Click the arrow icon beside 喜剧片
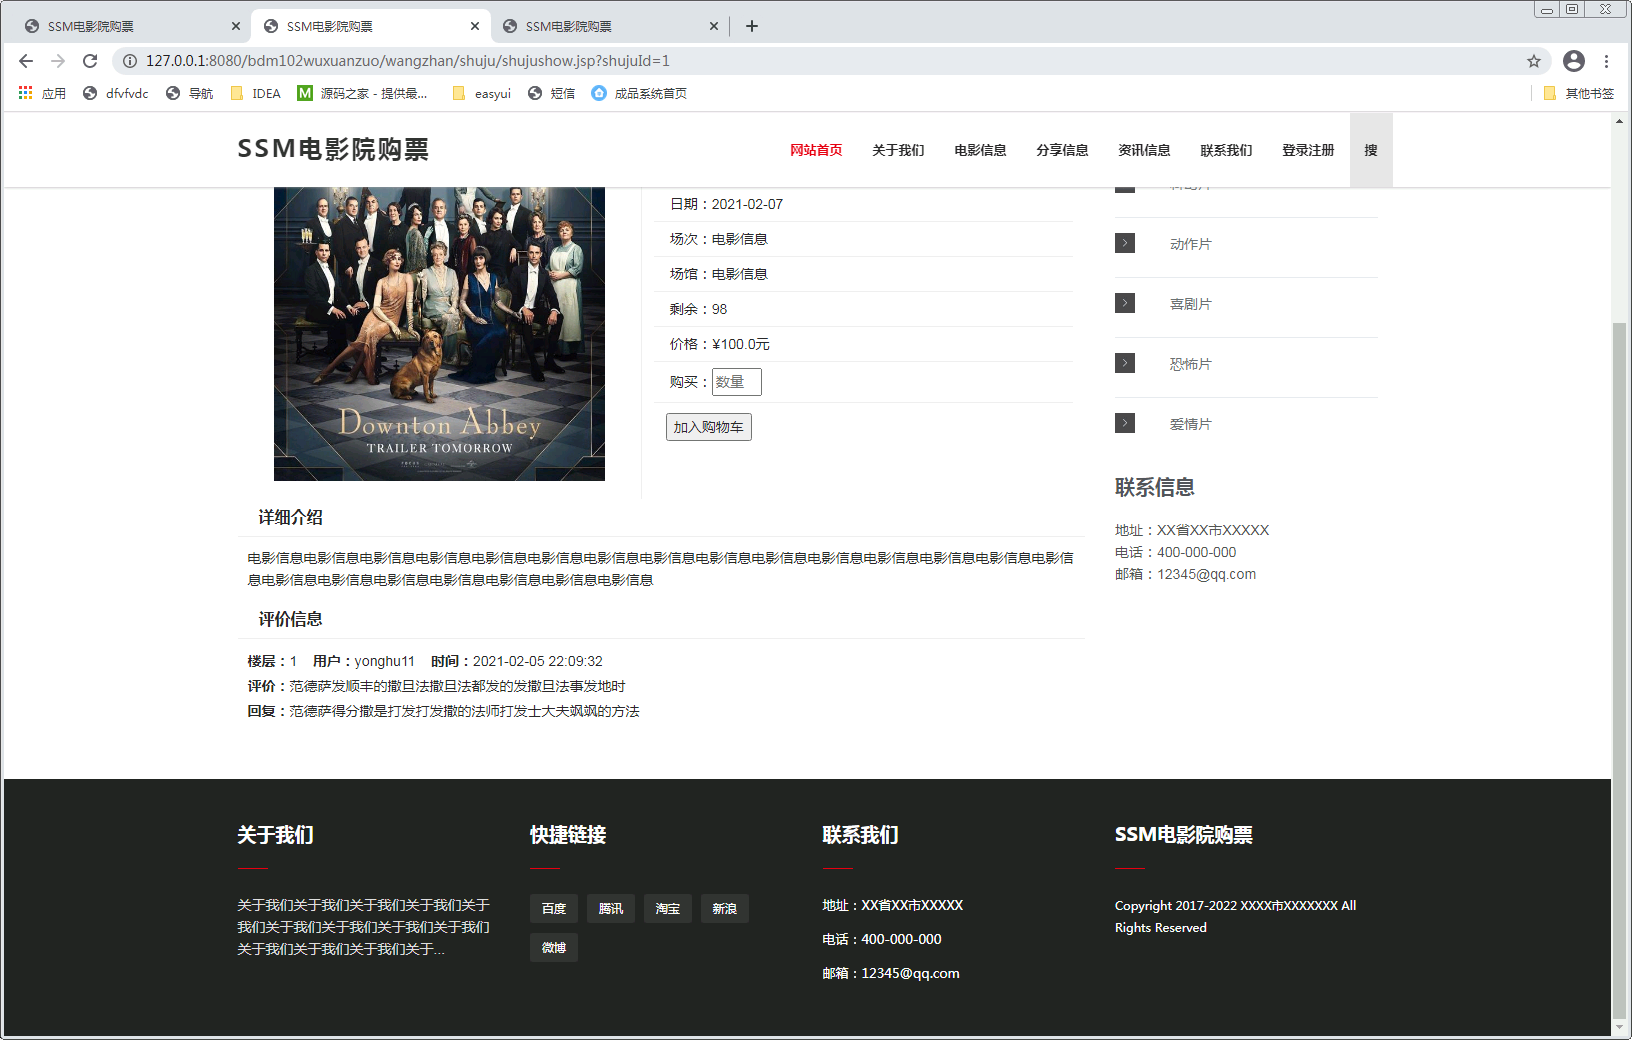The height and width of the screenshot is (1040, 1632). pos(1125,303)
